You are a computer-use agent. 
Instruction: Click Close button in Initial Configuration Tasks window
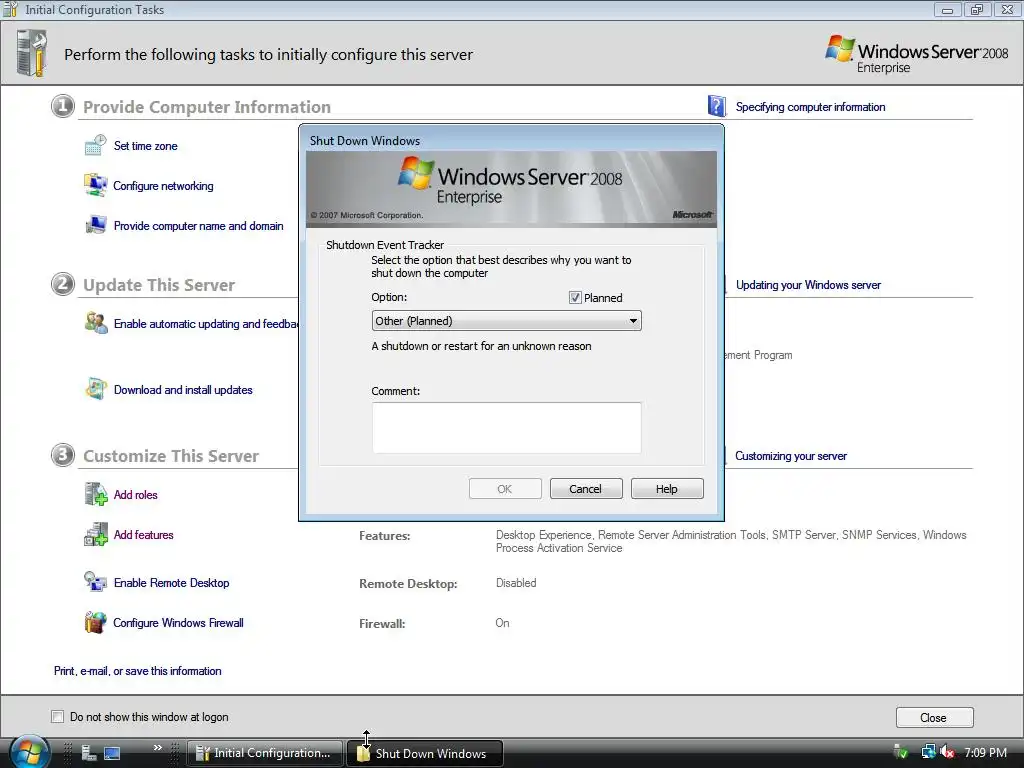coord(934,717)
